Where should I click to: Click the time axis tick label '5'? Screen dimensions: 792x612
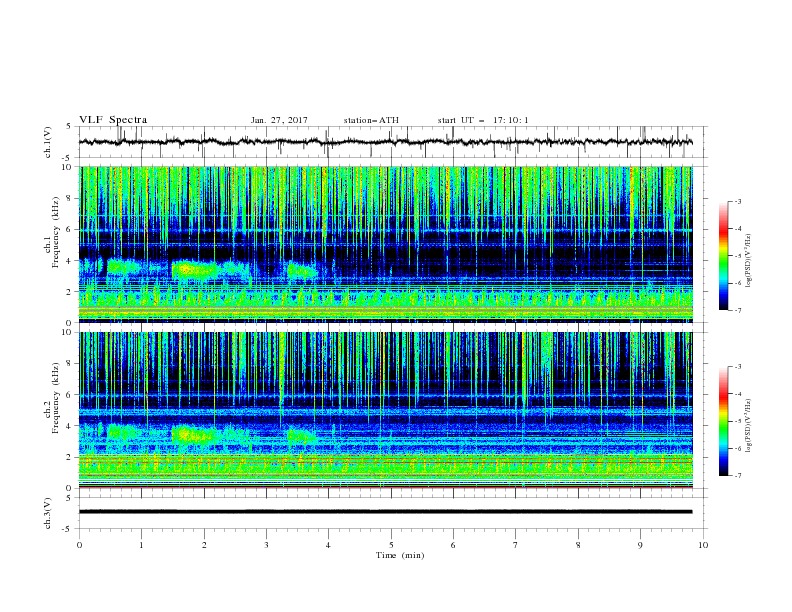[x=391, y=545]
